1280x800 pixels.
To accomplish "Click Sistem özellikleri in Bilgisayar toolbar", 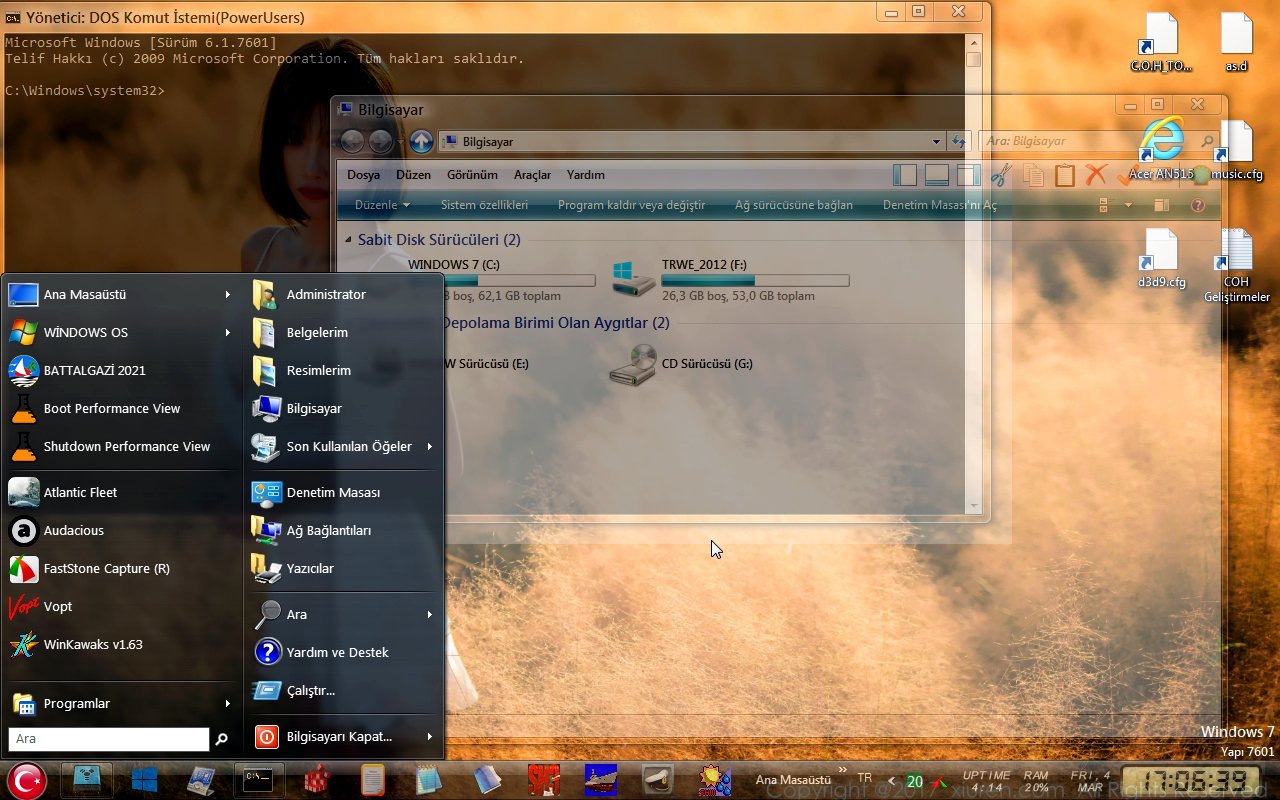I will (x=484, y=205).
